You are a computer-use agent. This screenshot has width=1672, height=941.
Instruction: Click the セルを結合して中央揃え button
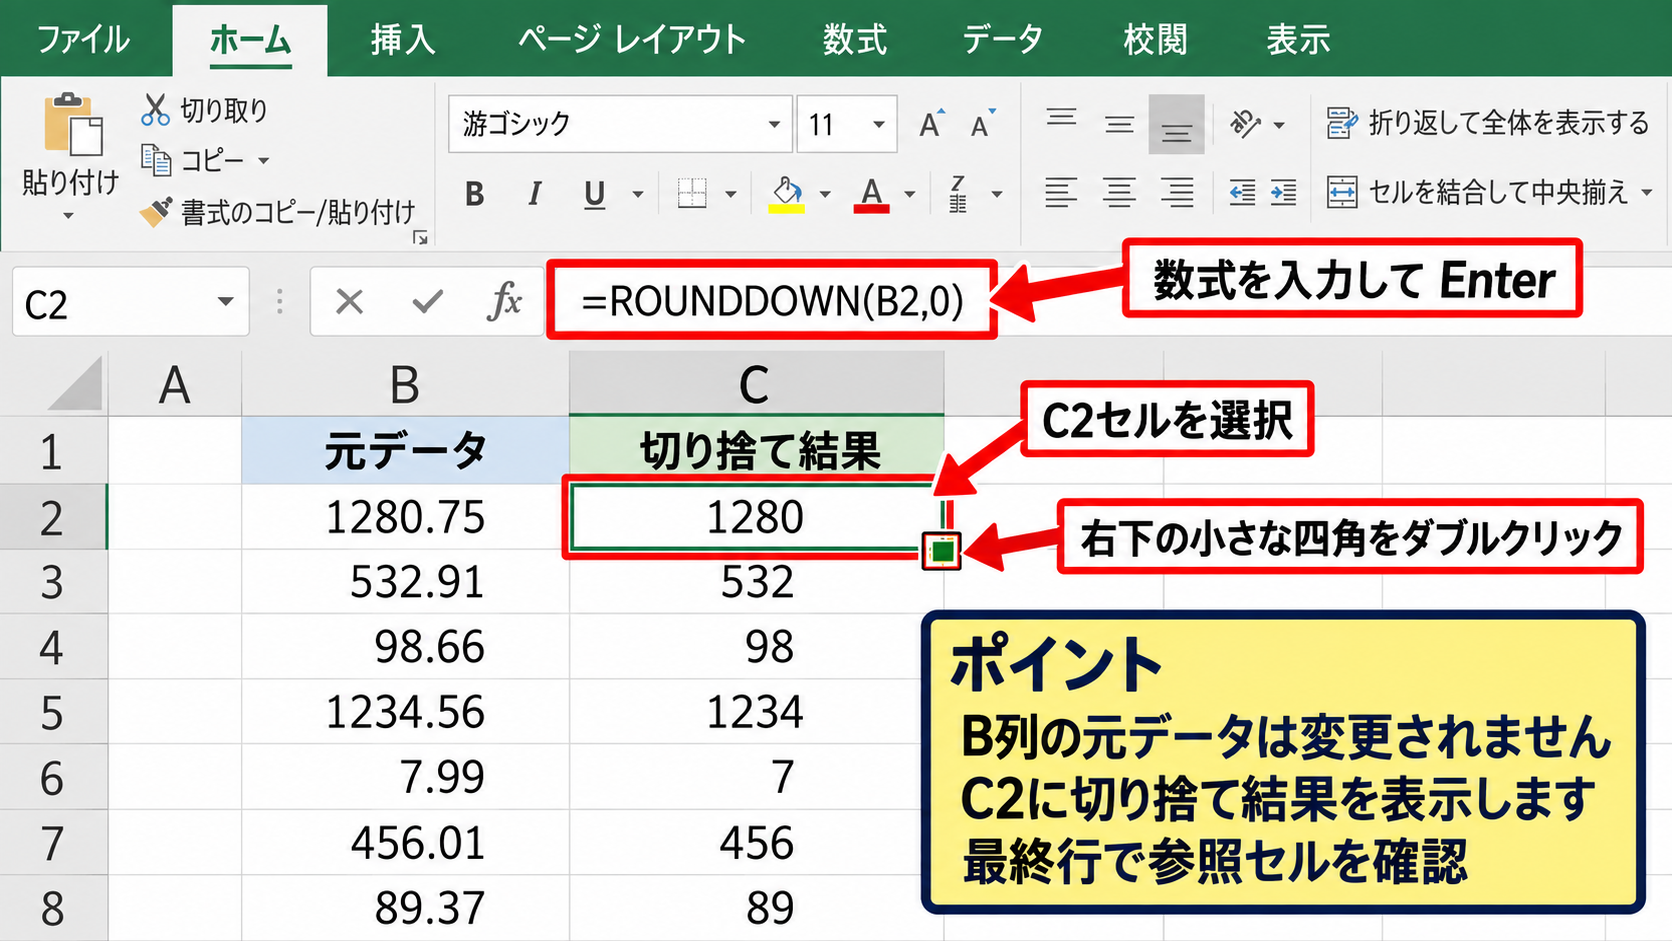click(x=1477, y=192)
